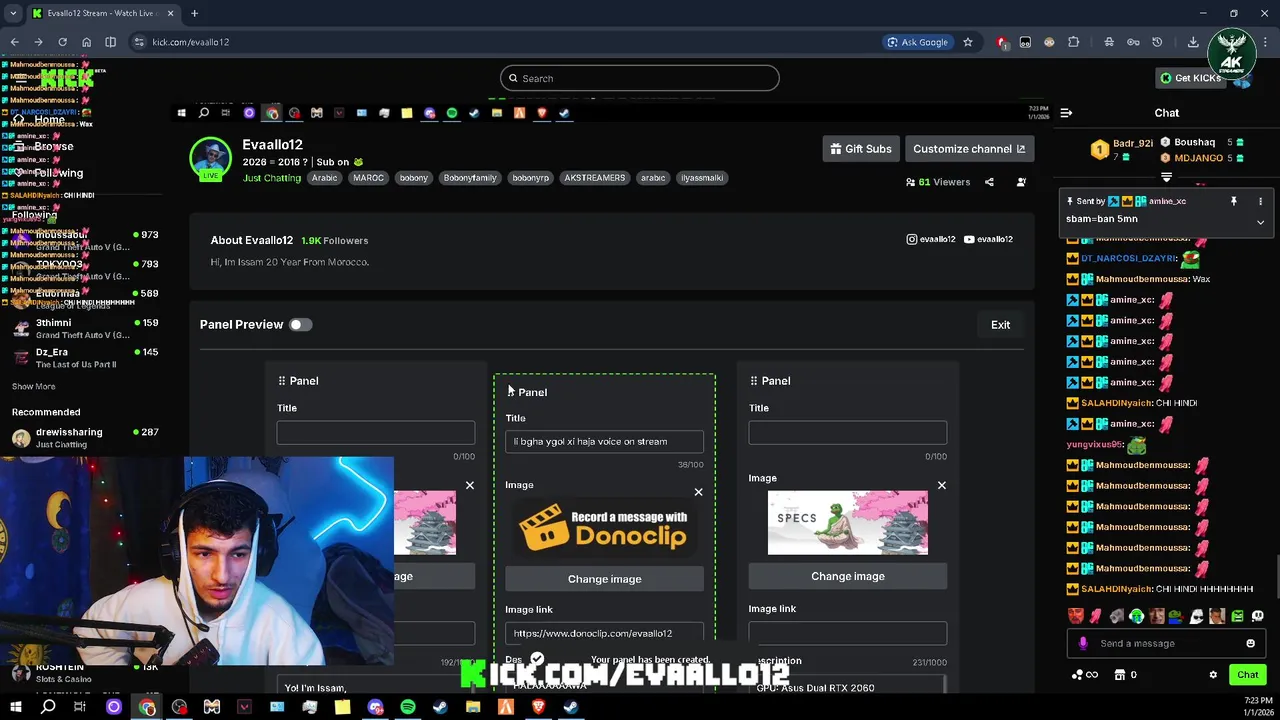Expand the chat leaderboard arrow

1166,177
